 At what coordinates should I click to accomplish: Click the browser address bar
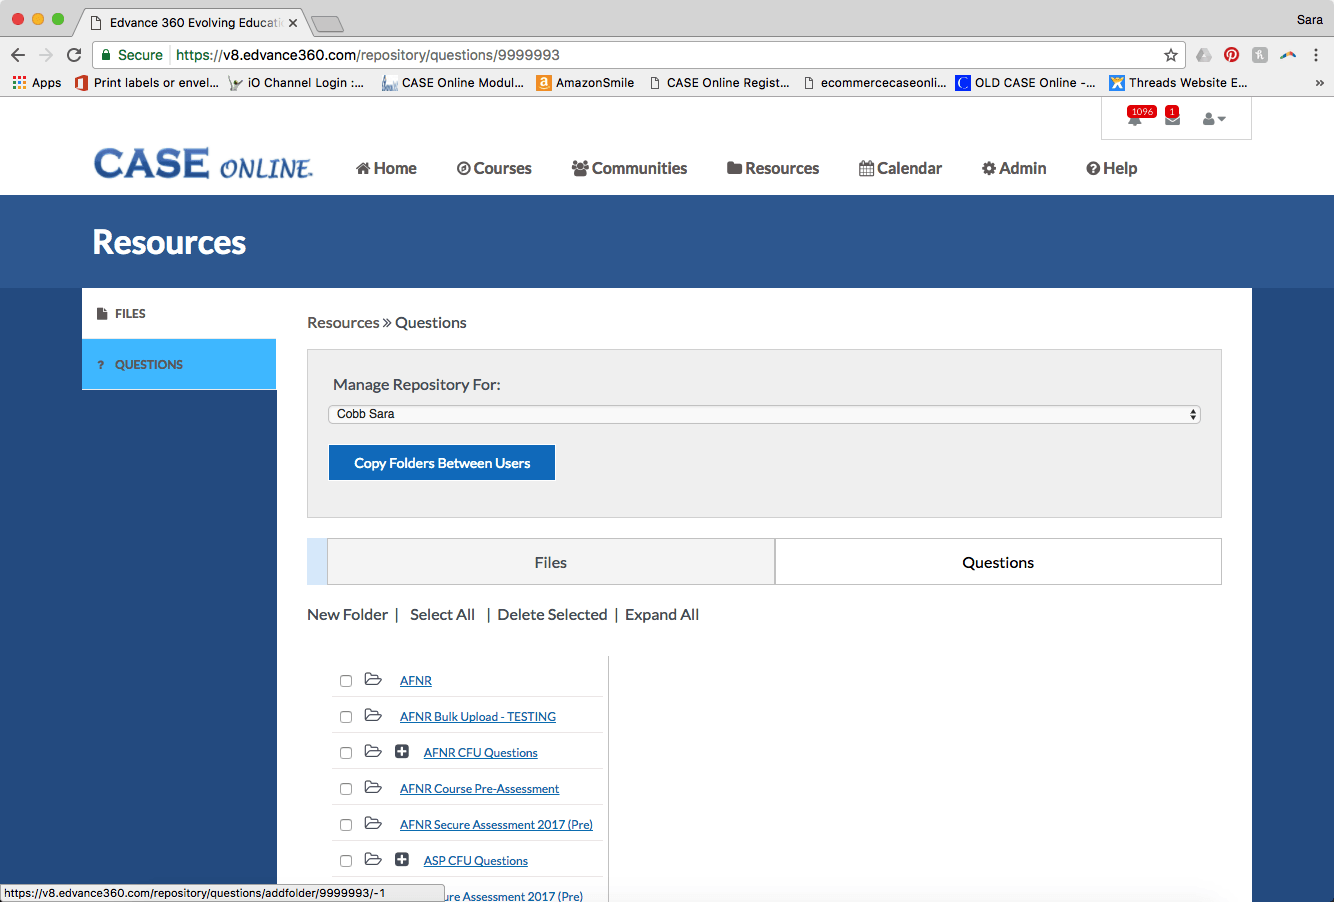coord(660,55)
